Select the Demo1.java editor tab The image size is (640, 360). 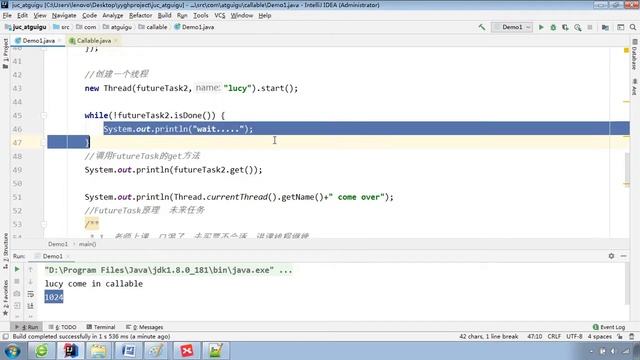click(x=38, y=40)
